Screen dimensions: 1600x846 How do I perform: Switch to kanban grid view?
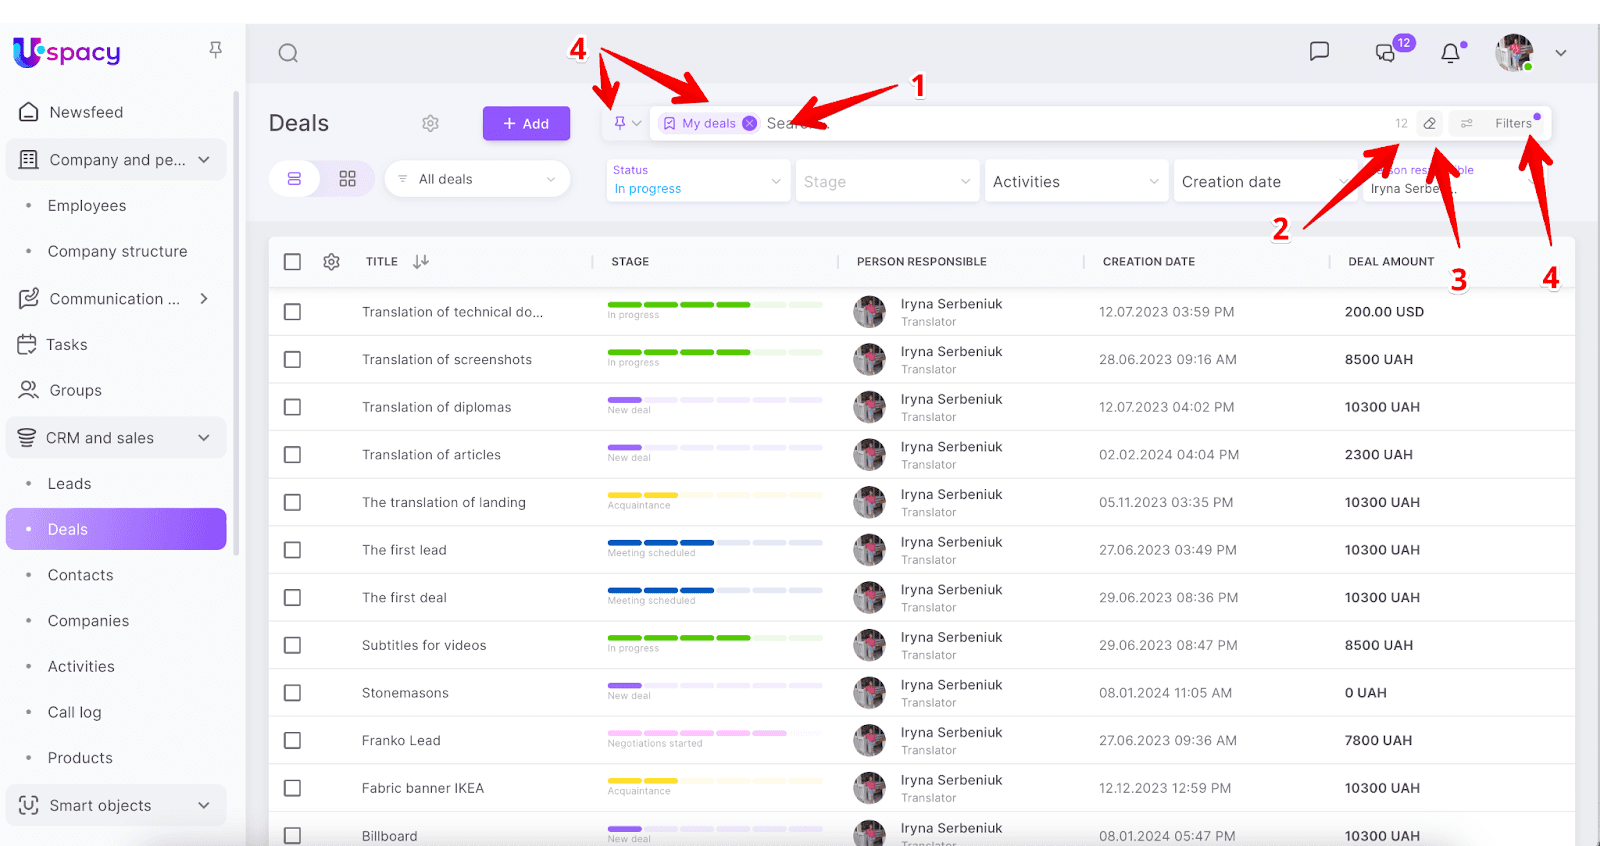click(347, 179)
